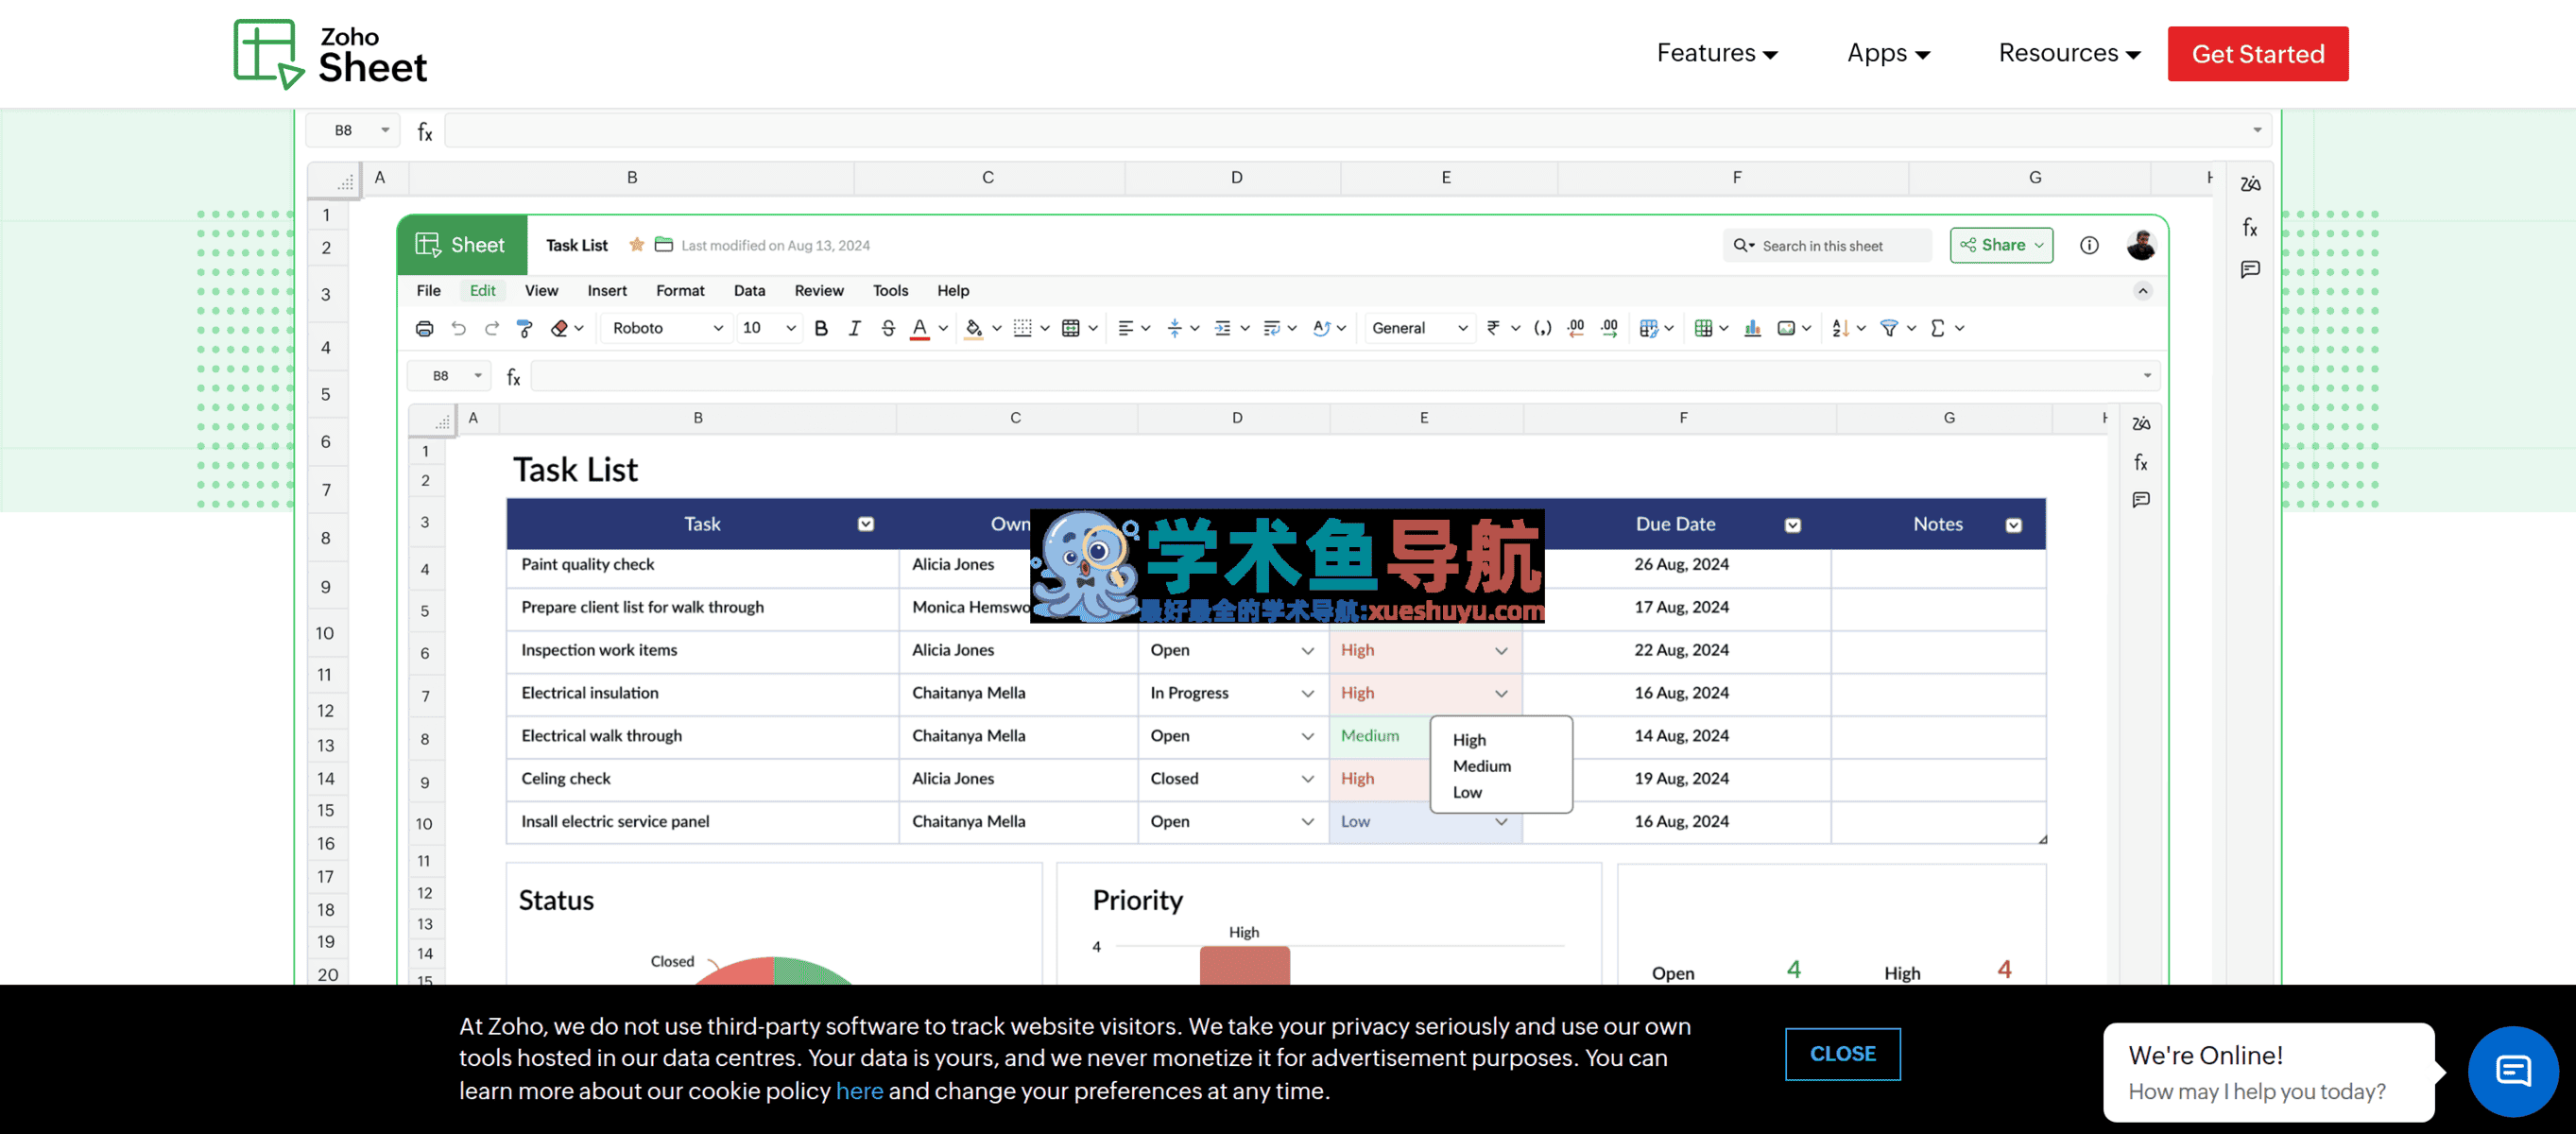Viewport: 2576px width, 1134px height.
Task: Click the vertical align middle icon
Action: [1174, 328]
